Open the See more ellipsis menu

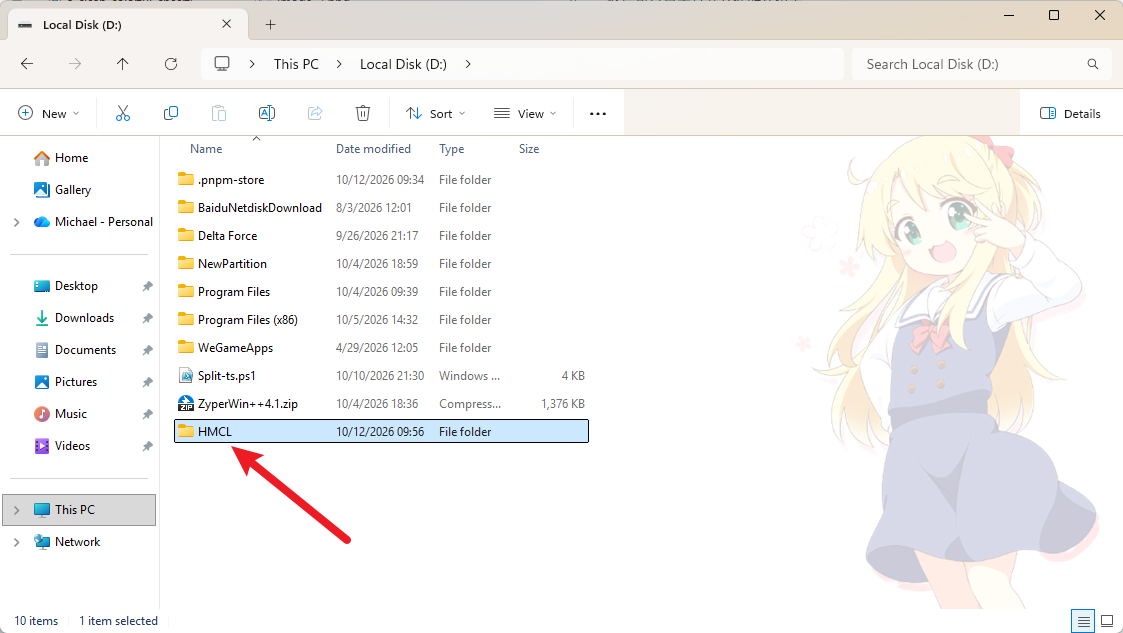point(597,113)
